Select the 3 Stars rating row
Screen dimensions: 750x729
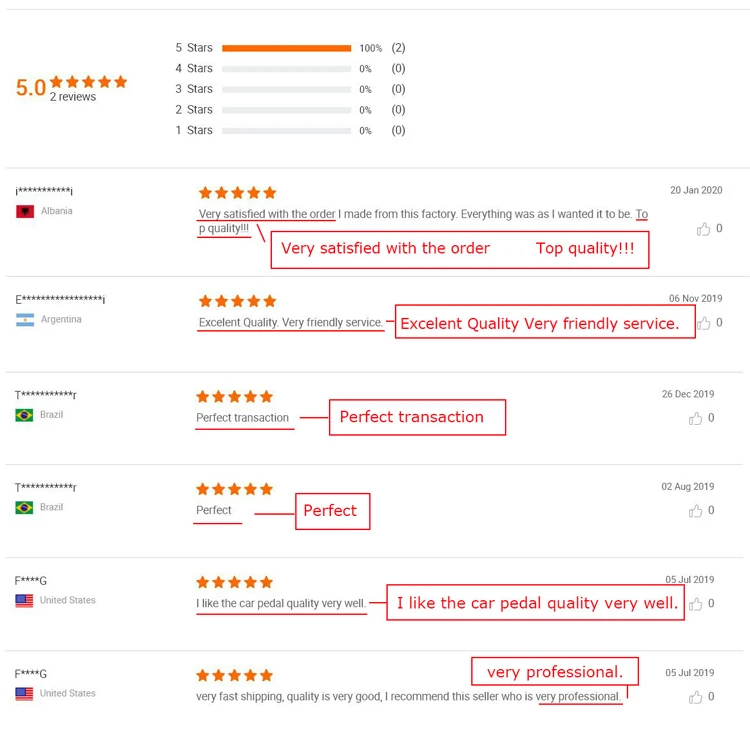tap(194, 89)
